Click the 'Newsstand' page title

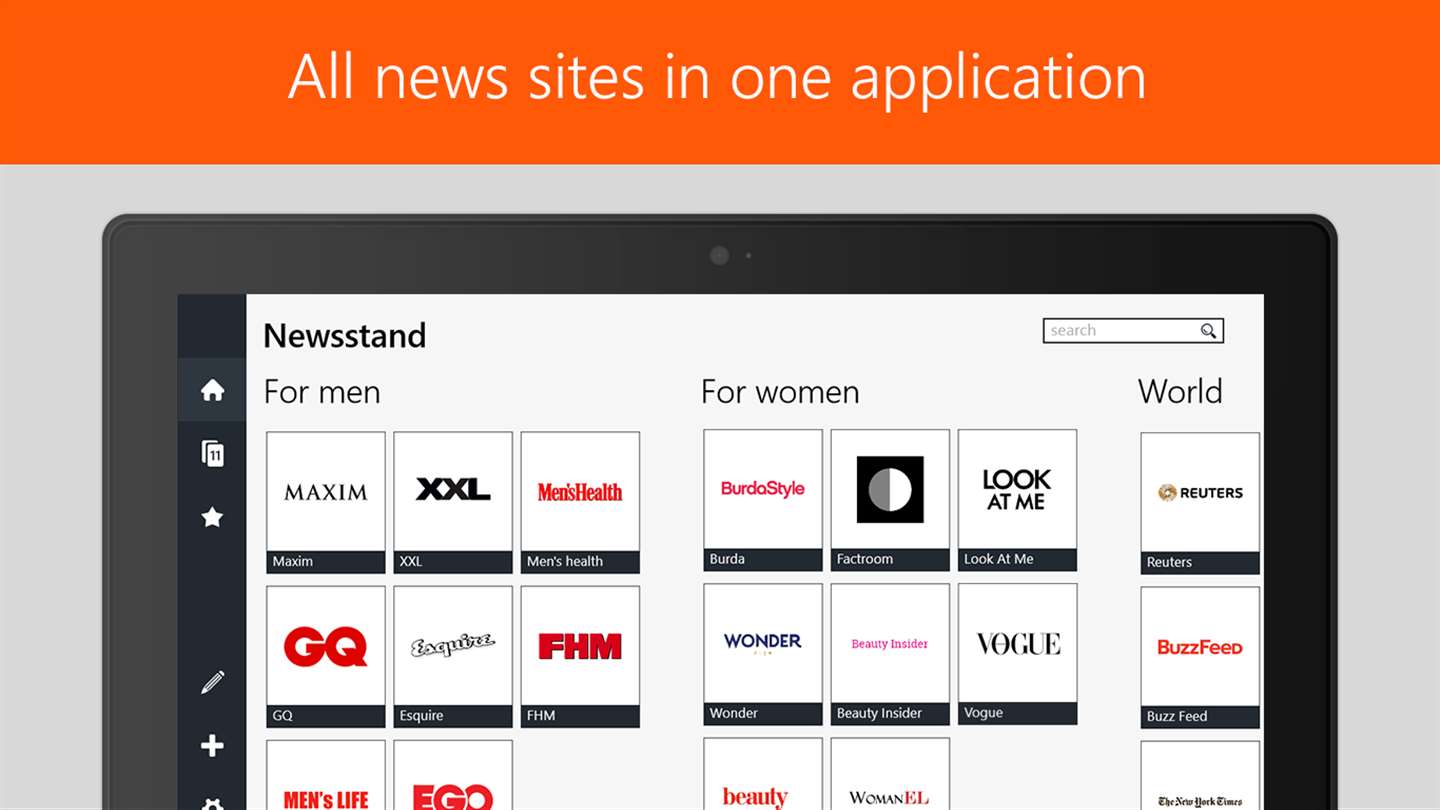345,336
